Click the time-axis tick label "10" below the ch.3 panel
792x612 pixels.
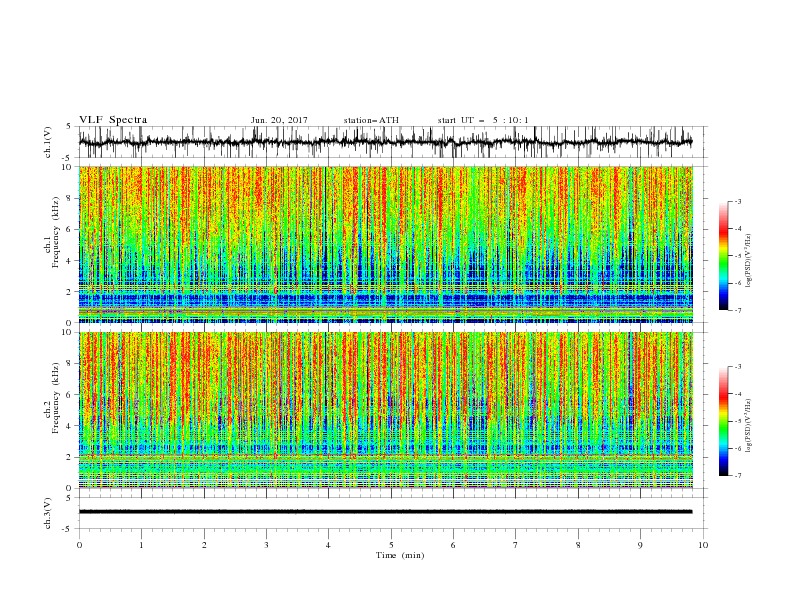click(x=703, y=545)
